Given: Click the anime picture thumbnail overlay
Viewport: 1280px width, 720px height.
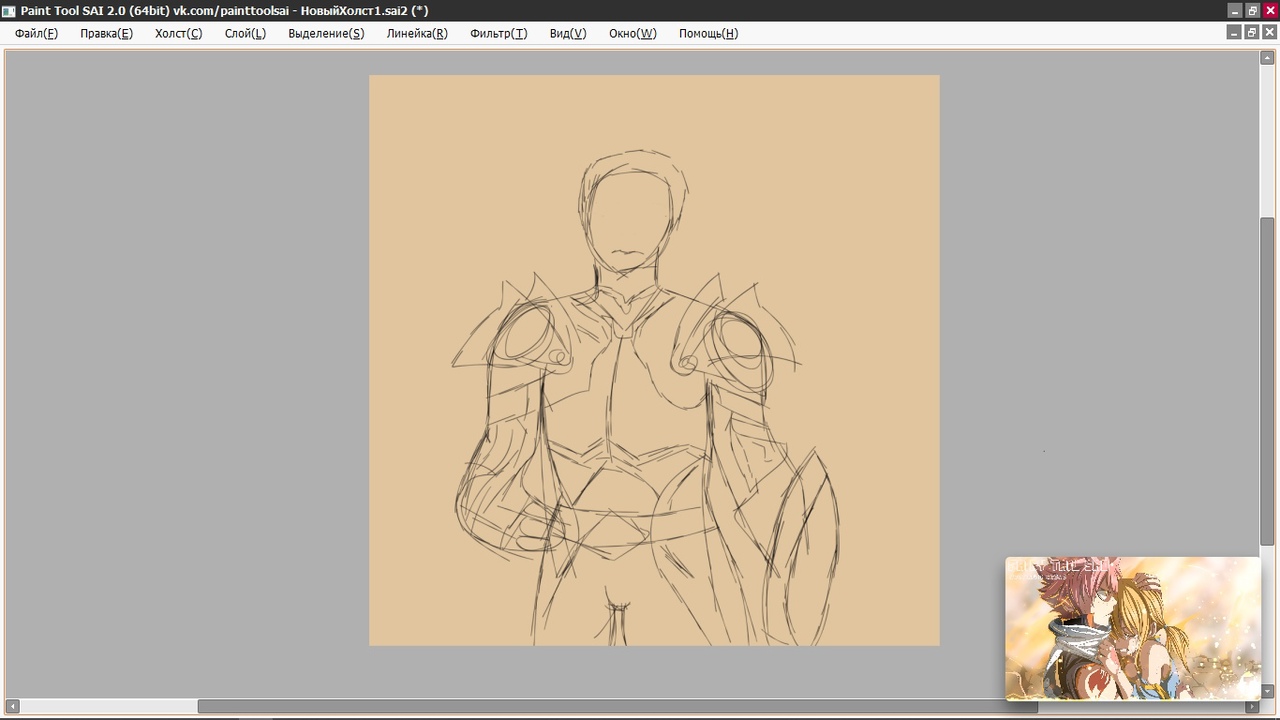Looking at the screenshot, I should [1132, 628].
